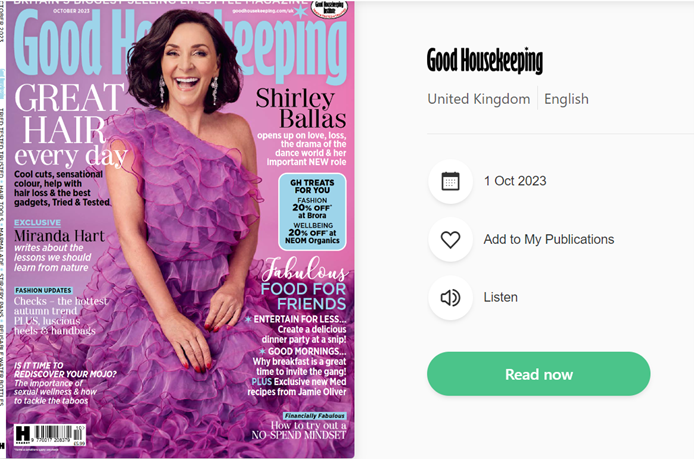This screenshot has width=694, height=459.
Task: Click the blue Good Housekeeping masthead on cover
Action: (x=180, y=44)
